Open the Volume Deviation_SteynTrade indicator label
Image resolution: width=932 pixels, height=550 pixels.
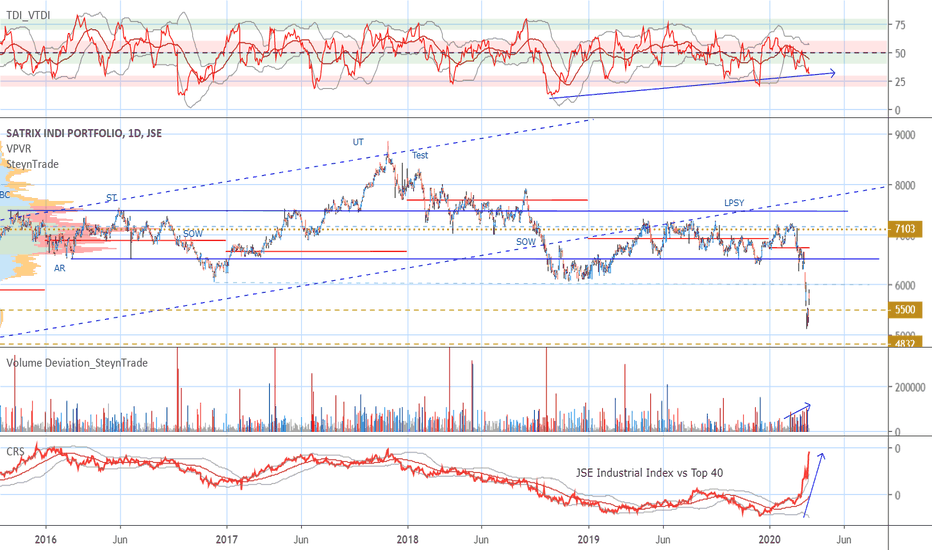(x=77, y=363)
